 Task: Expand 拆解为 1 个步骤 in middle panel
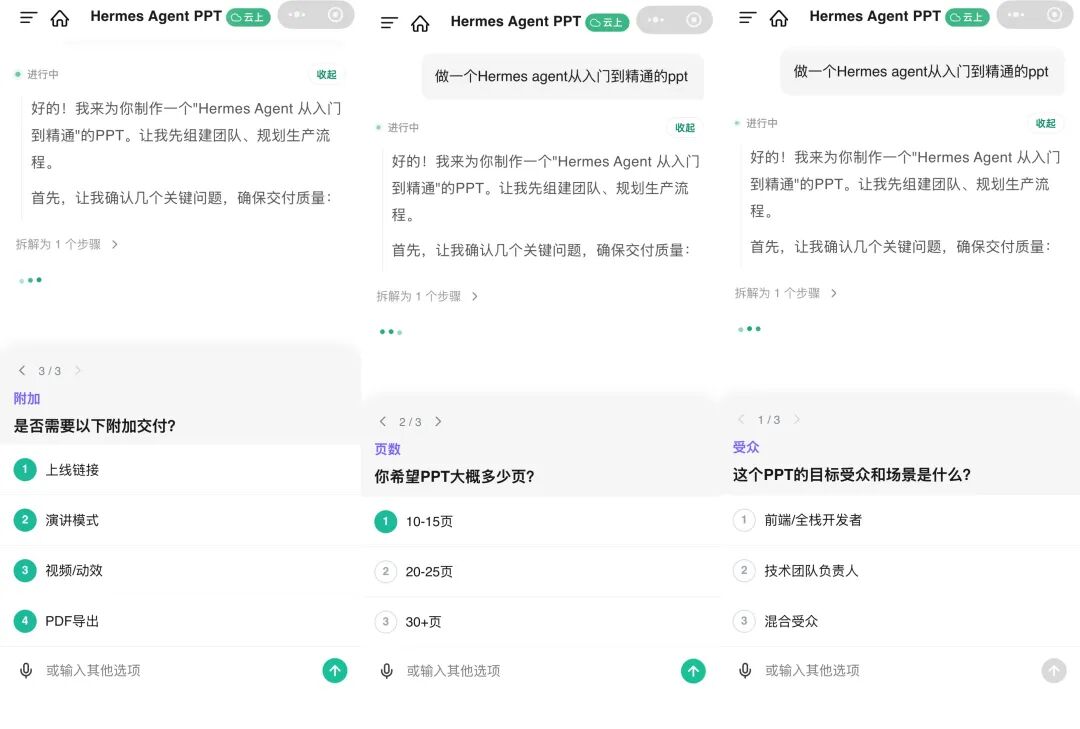[427, 296]
